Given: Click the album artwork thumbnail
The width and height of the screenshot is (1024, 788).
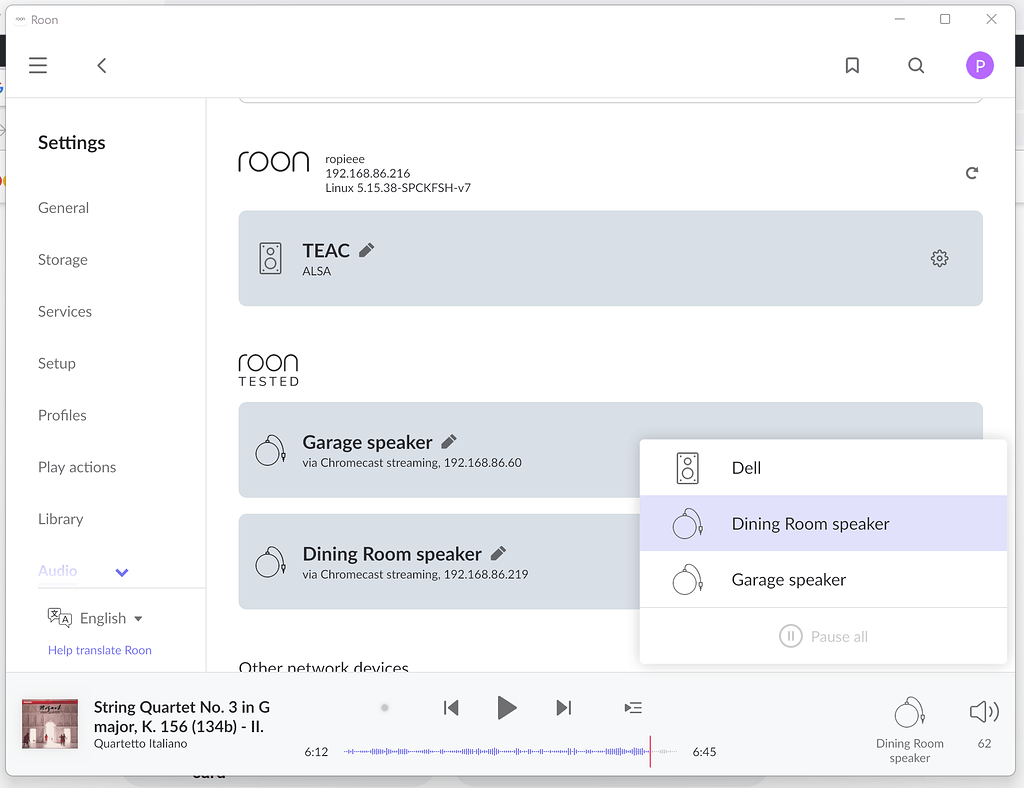Looking at the screenshot, I should 49,722.
